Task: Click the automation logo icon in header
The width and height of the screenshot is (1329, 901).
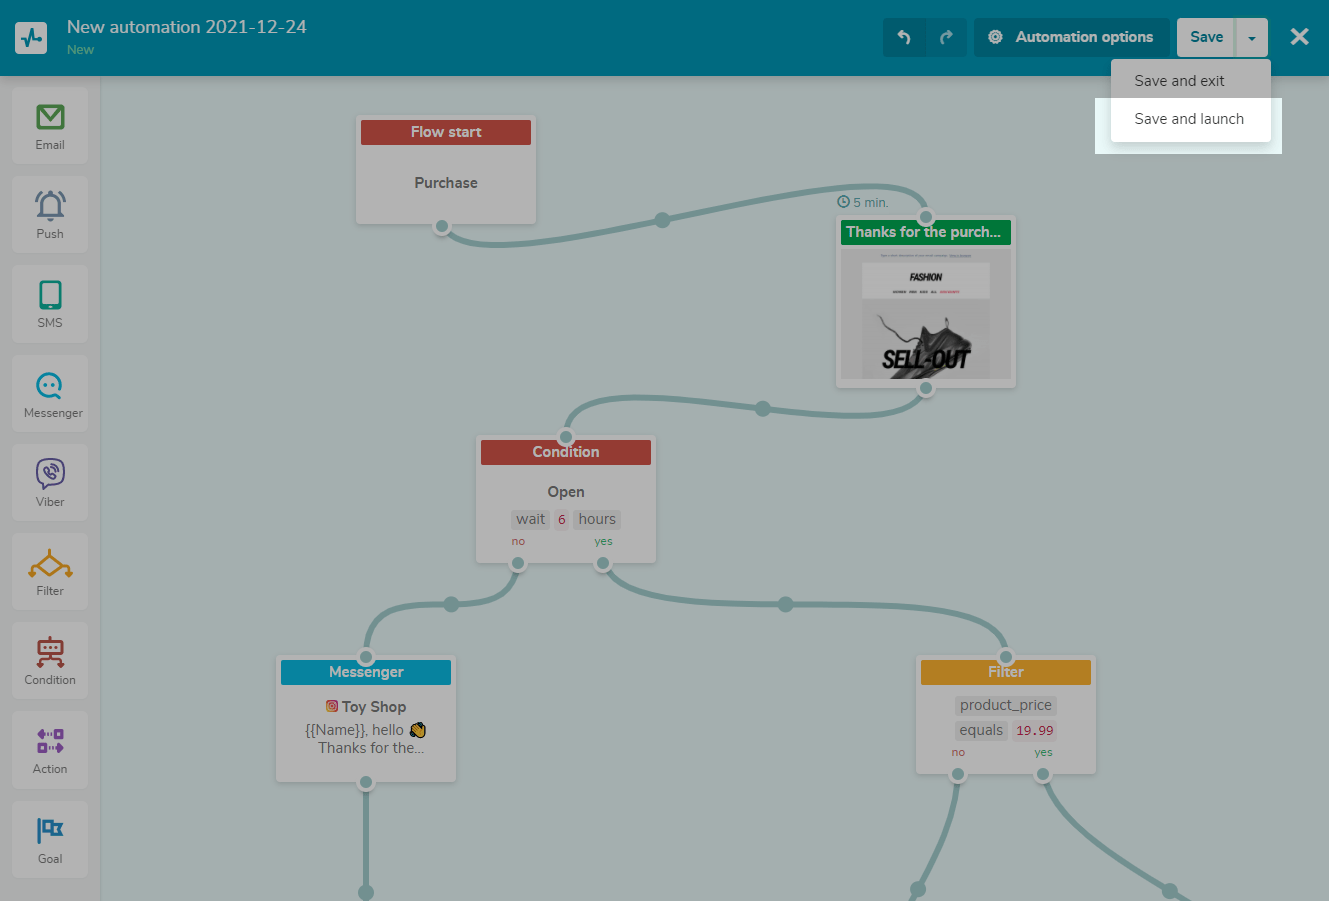Action: 31,38
